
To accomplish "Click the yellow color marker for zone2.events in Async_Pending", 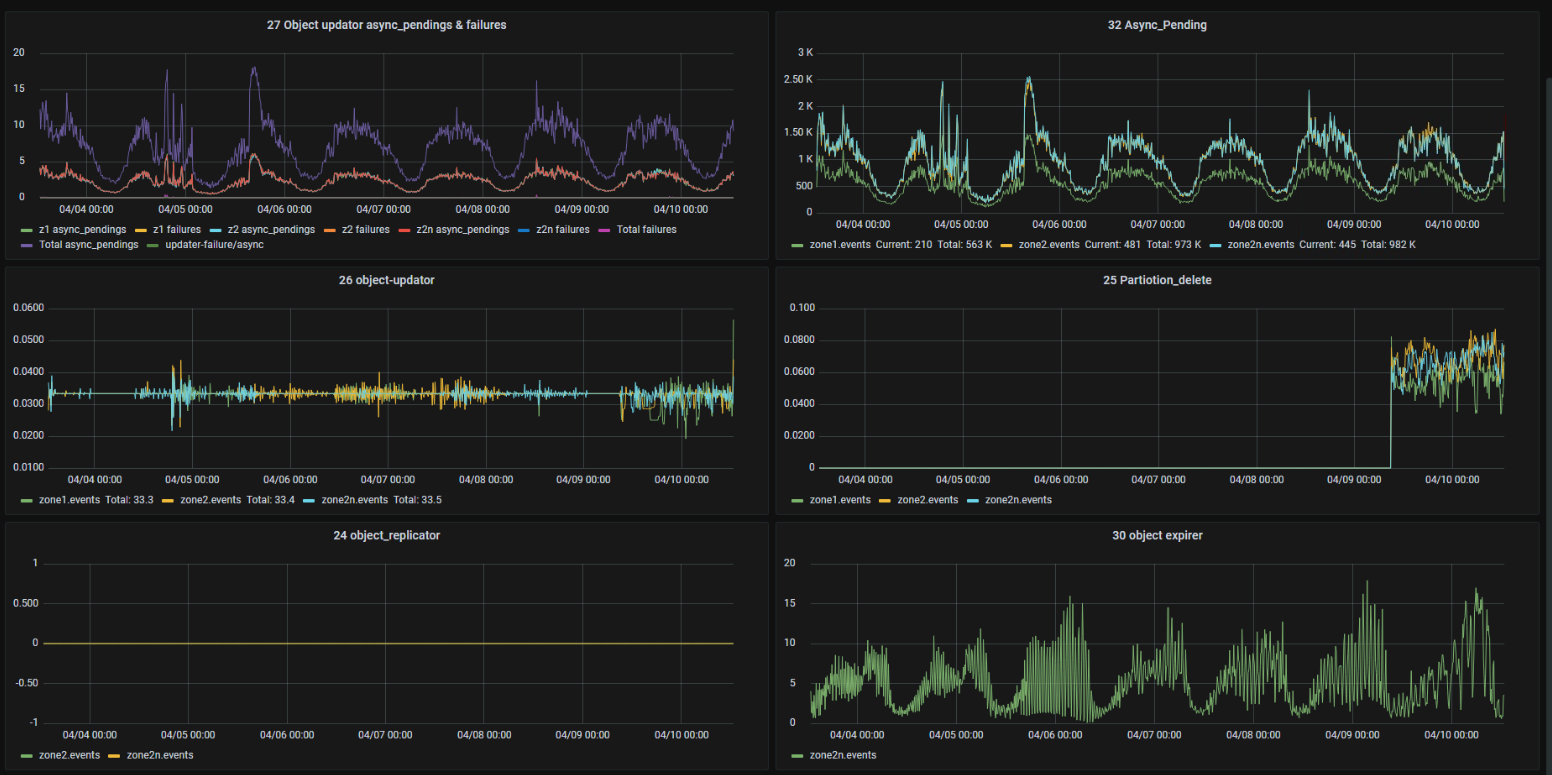I will click(1006, 245).
